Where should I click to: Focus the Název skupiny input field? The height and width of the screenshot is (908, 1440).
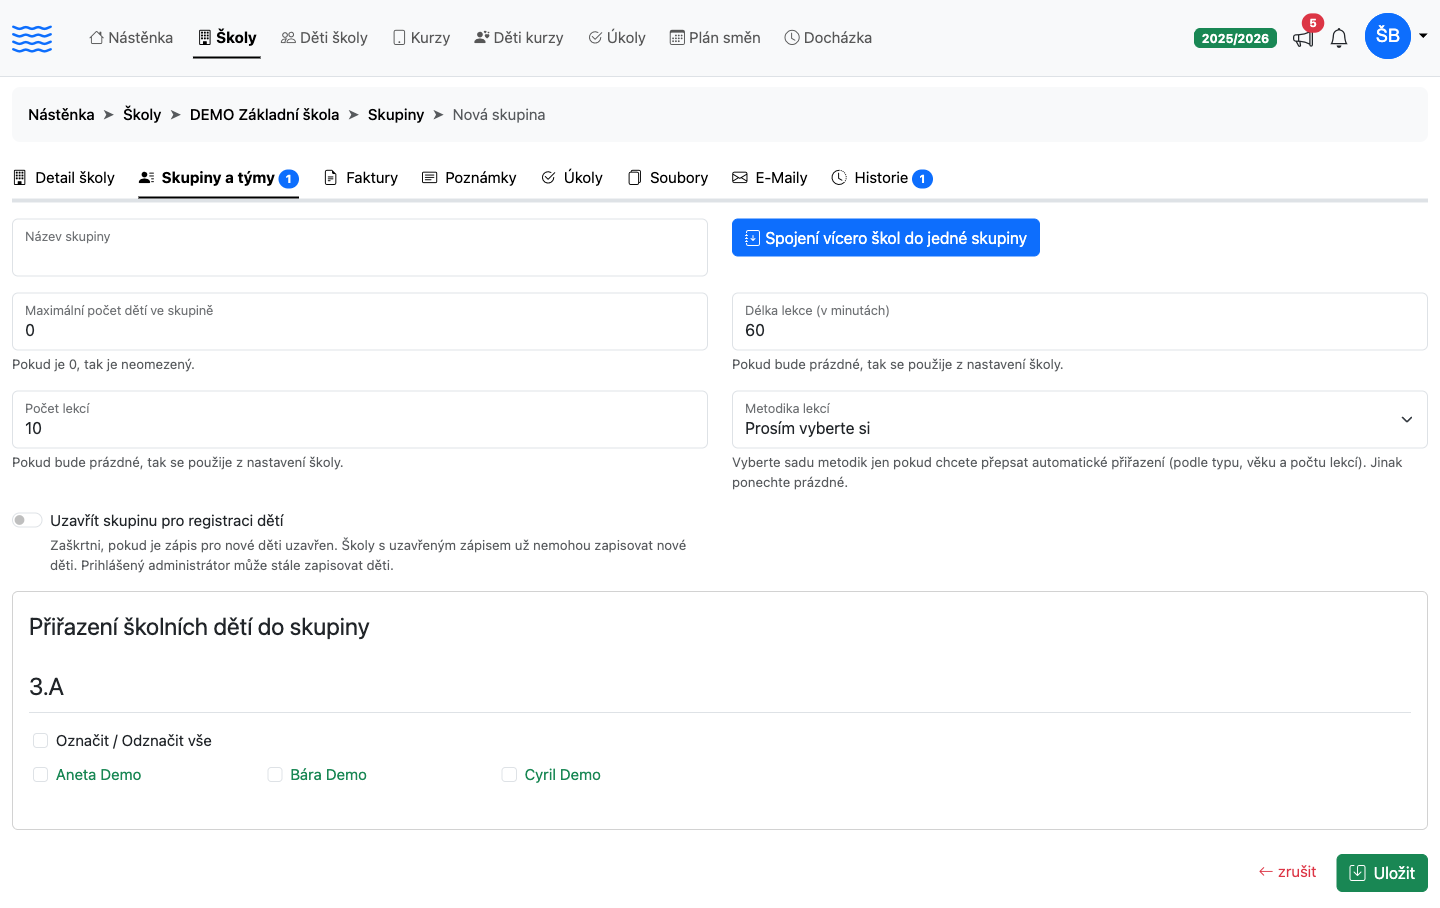(360, 247)
